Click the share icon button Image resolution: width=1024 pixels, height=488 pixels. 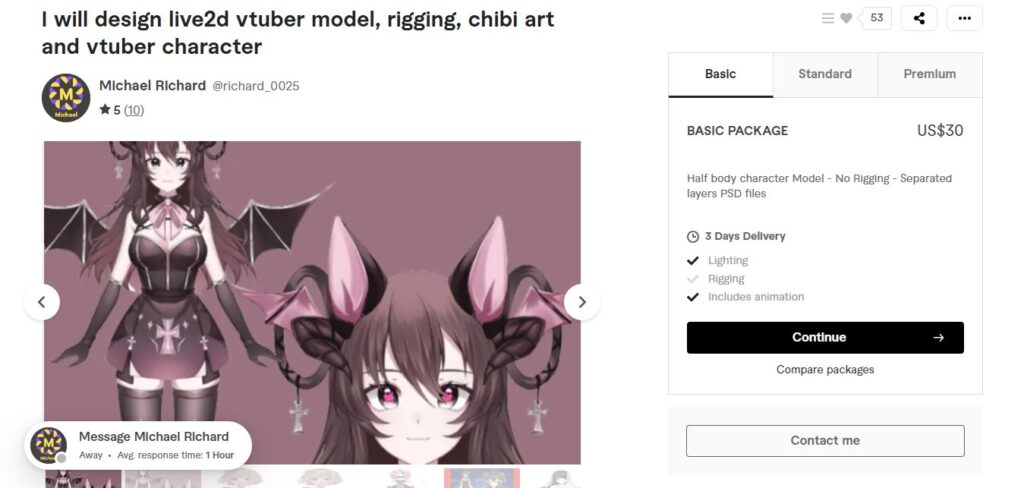tap(919, 18)
